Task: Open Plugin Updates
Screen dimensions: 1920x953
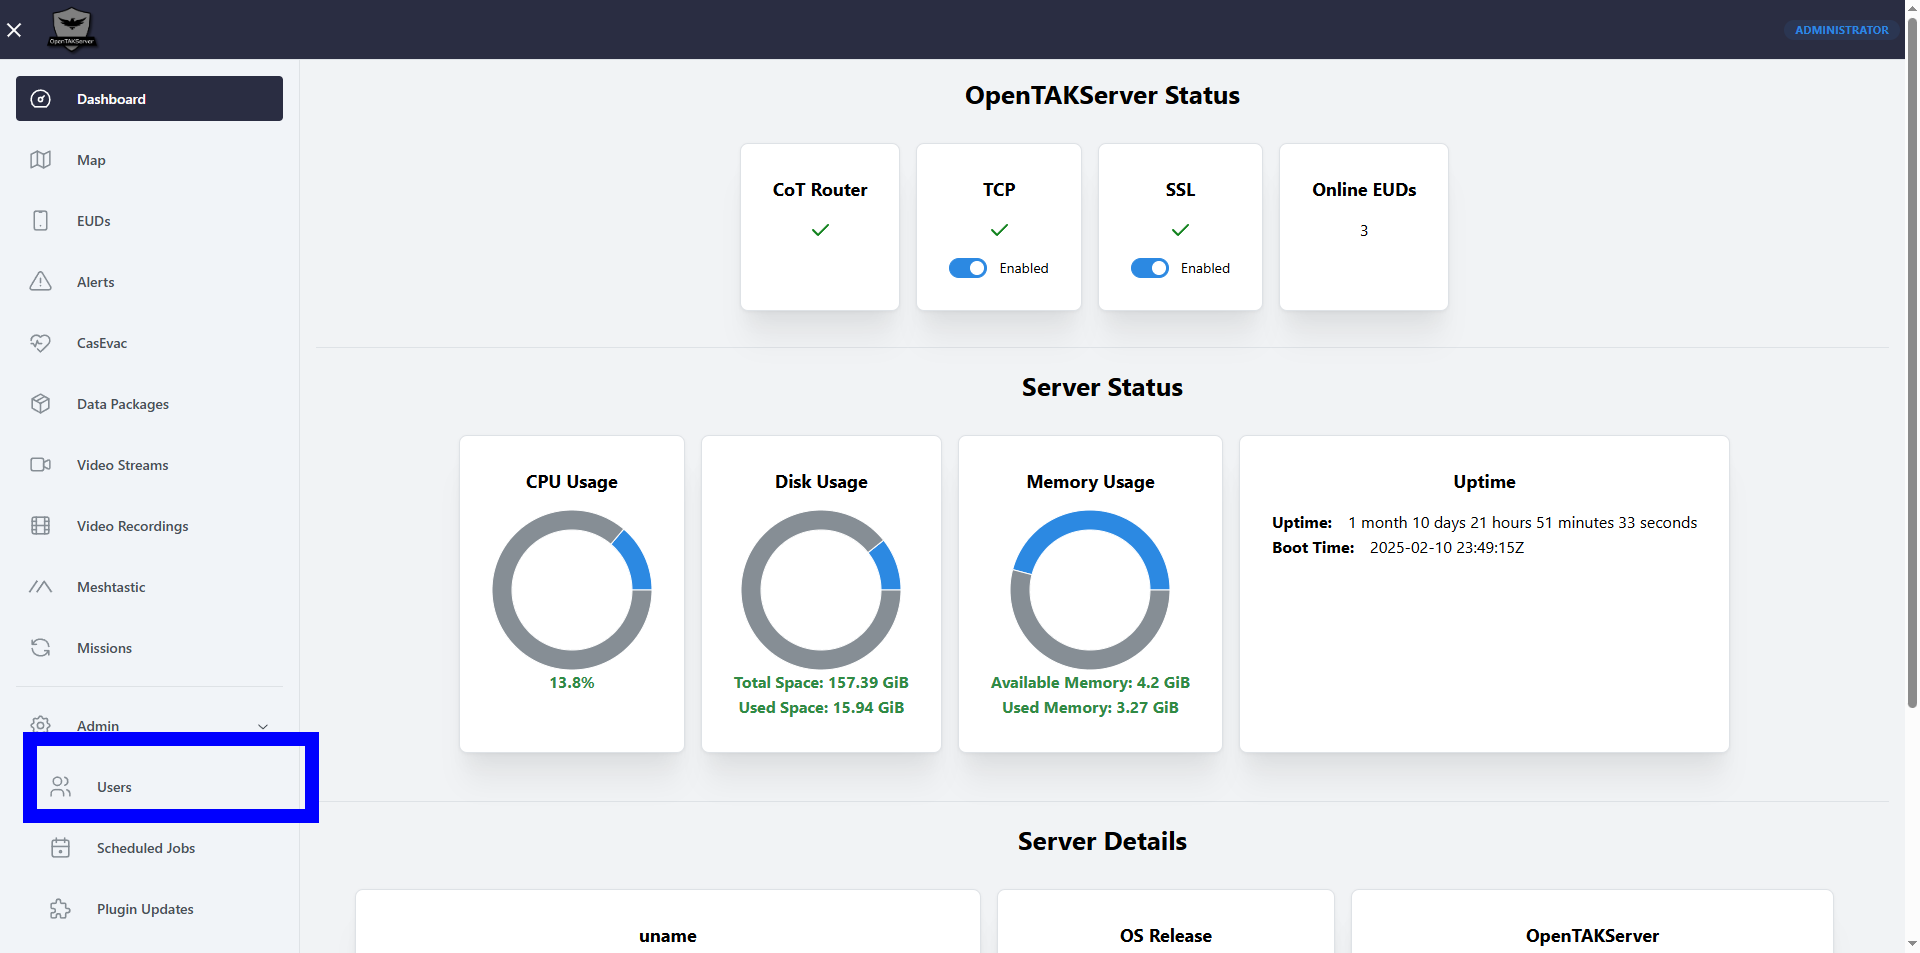Action: 159,909
